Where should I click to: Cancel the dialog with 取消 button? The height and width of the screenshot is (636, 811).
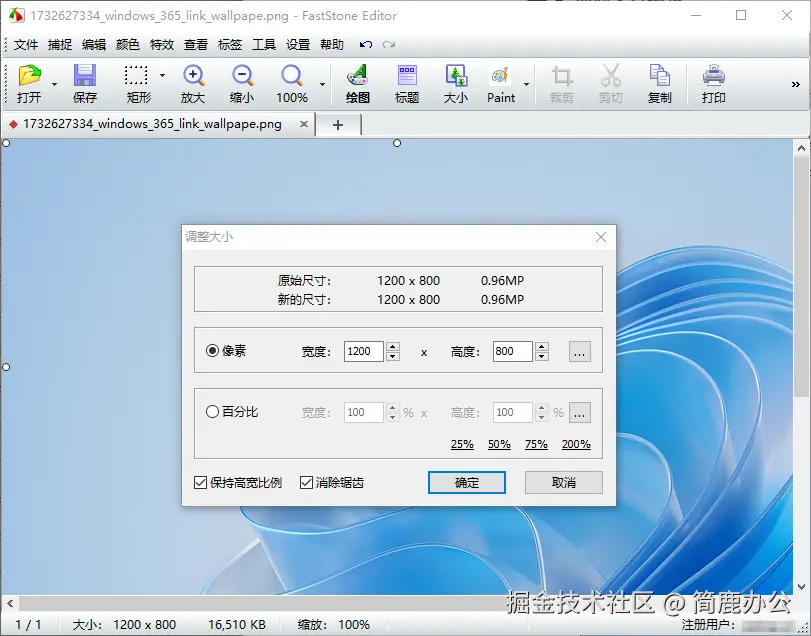pyautogui.click(x=564, y=482)
